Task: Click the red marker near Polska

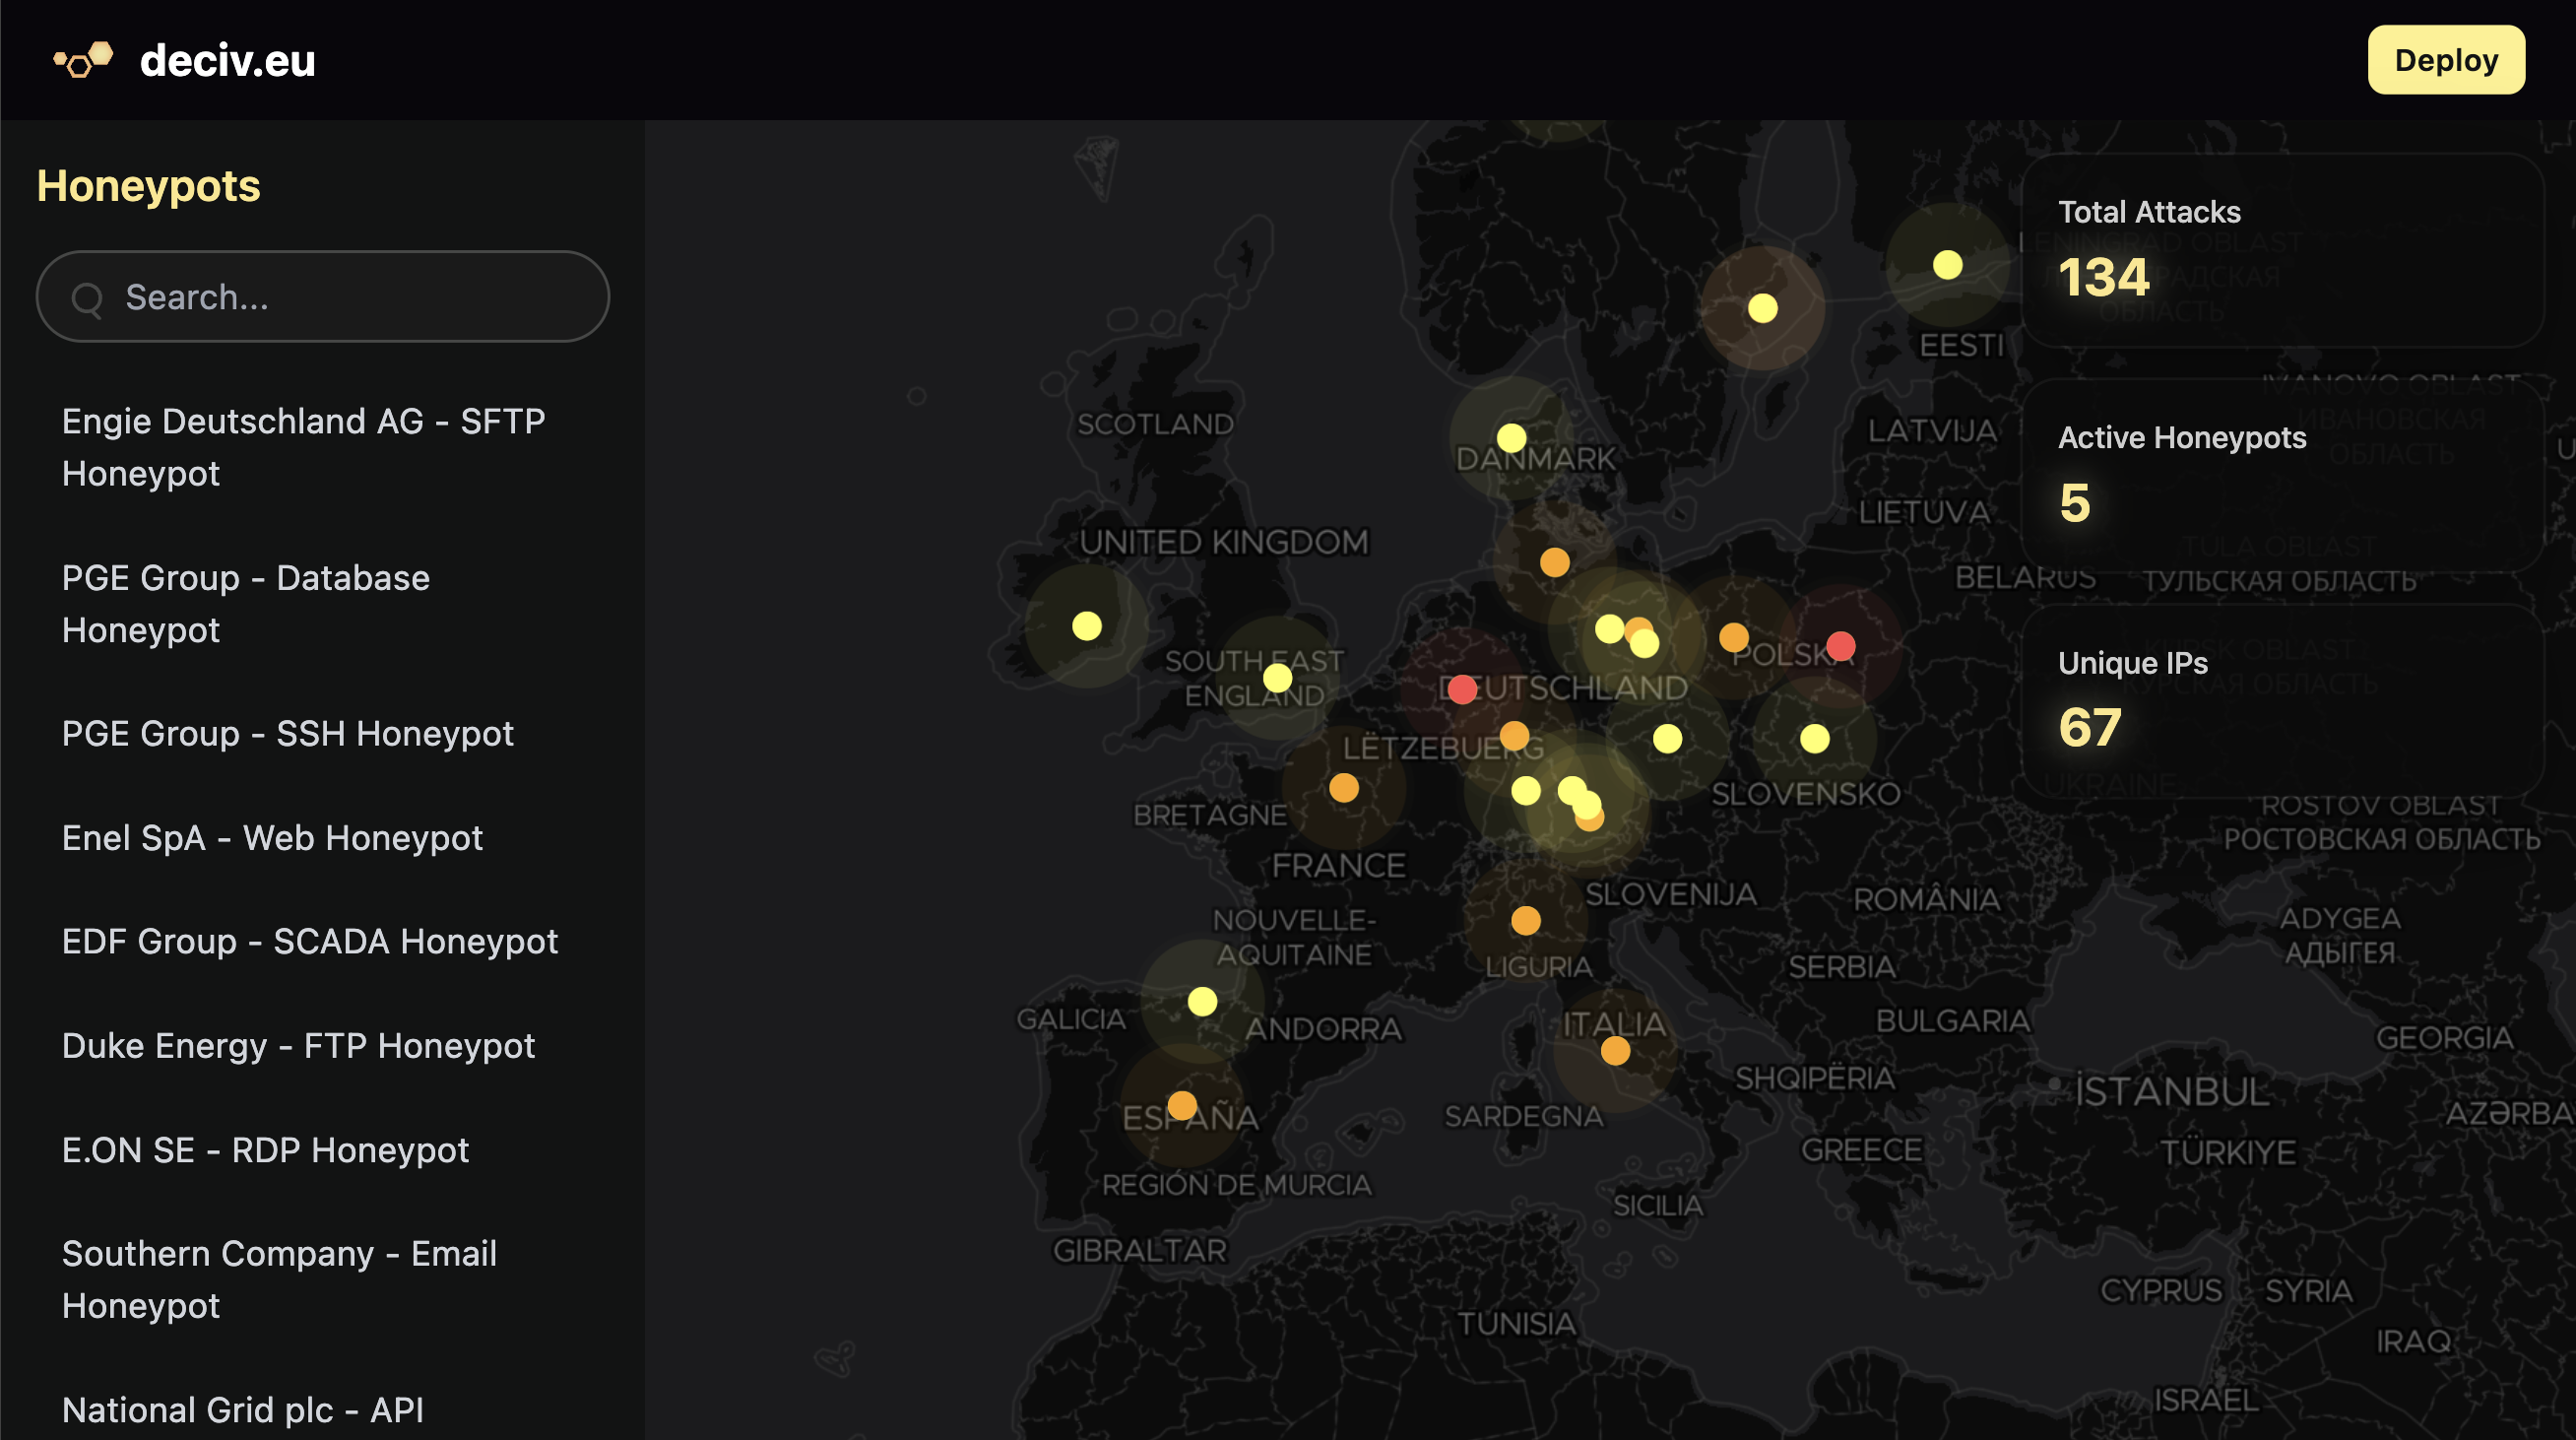Action: 1840,648
